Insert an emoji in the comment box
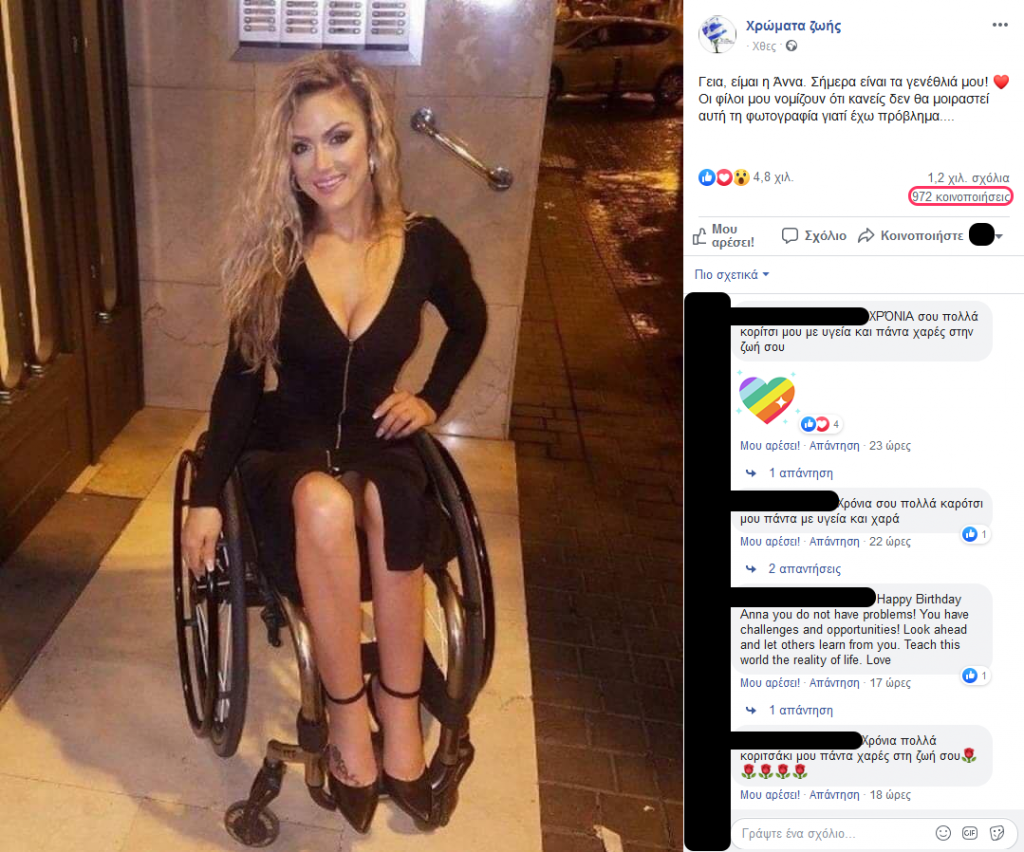Screen dimensions: 1024x852 [942, 832]
